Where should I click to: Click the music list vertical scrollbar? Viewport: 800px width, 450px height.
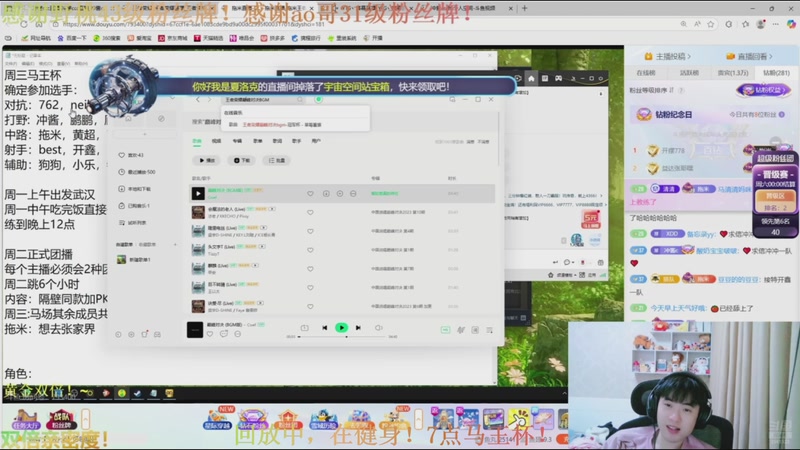[498, 138]
